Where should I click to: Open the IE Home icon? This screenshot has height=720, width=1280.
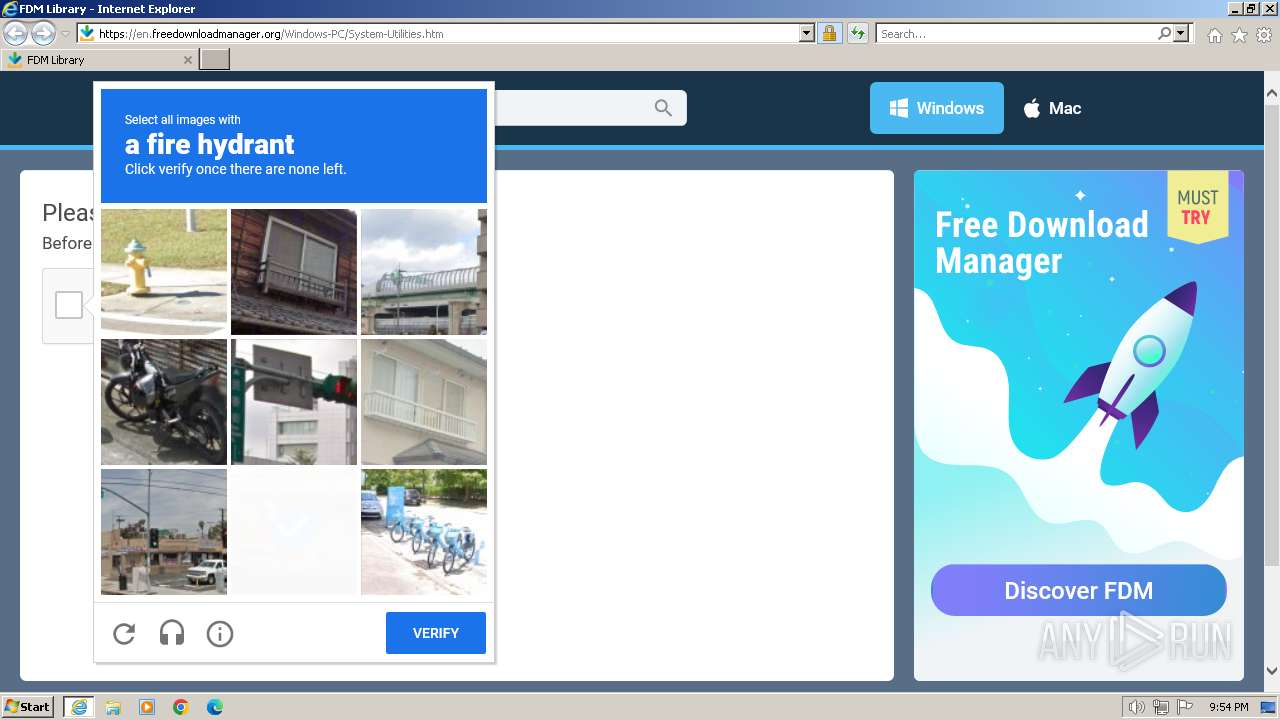coord(1214,35)
